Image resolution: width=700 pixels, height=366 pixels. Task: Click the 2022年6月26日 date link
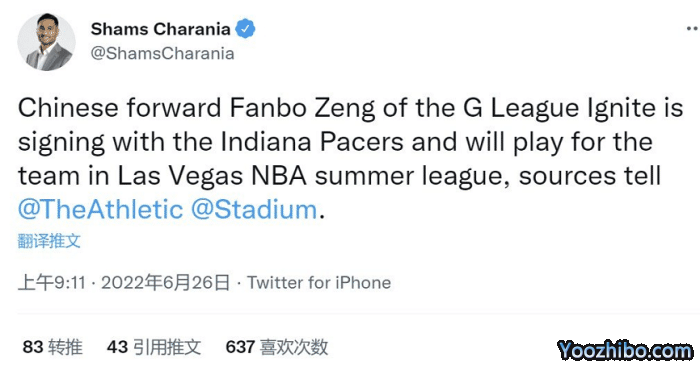pyautogui.click(x=166, y=283)
